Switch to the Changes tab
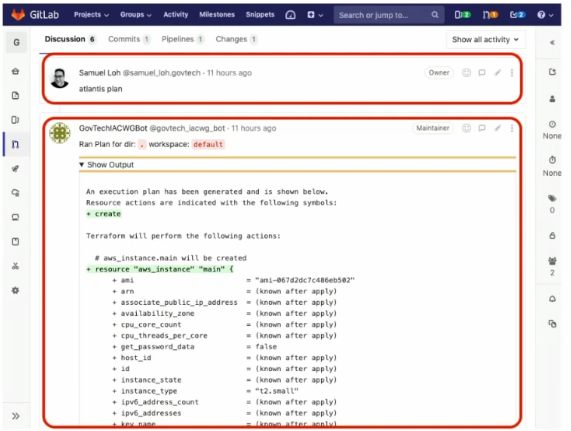Image resolution: width=571 pixels, height=431 pixels. coord(236,39)
